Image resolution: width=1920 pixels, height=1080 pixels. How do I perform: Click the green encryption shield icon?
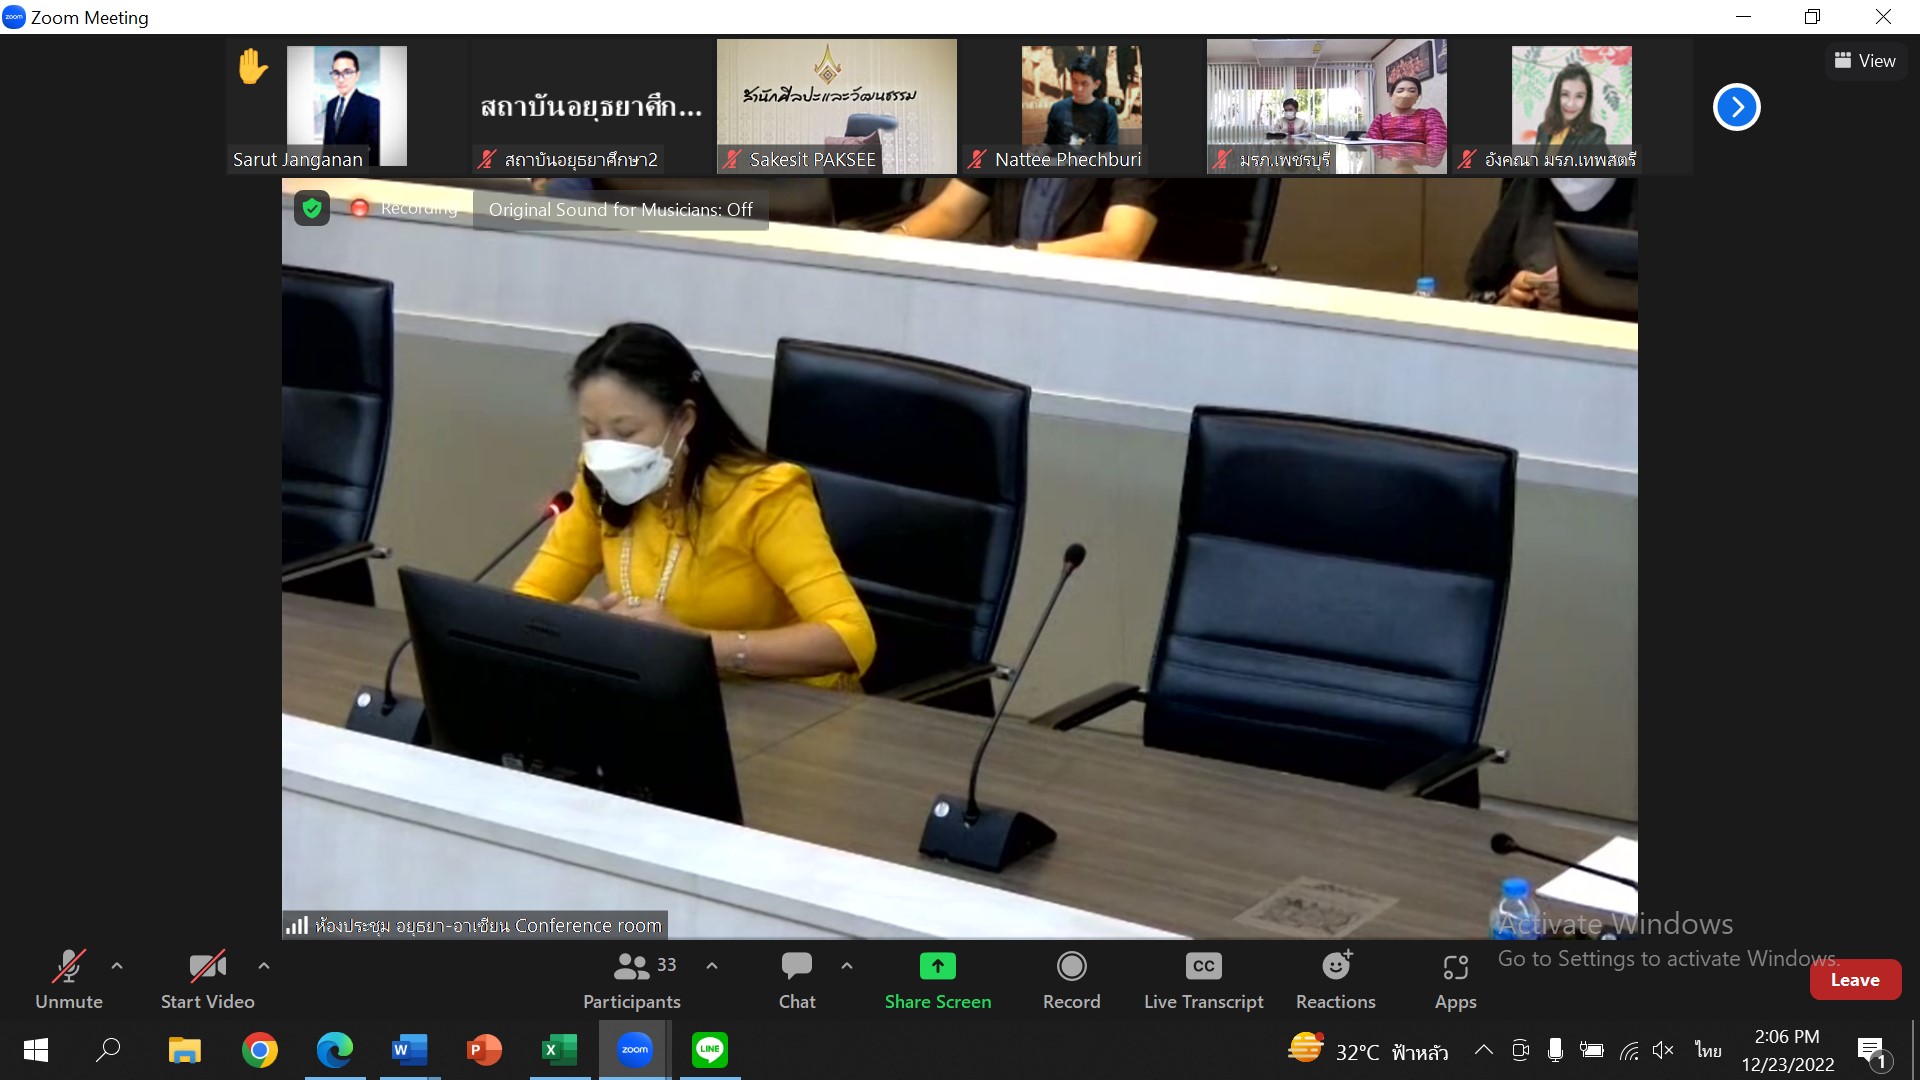tap(312, 208)
